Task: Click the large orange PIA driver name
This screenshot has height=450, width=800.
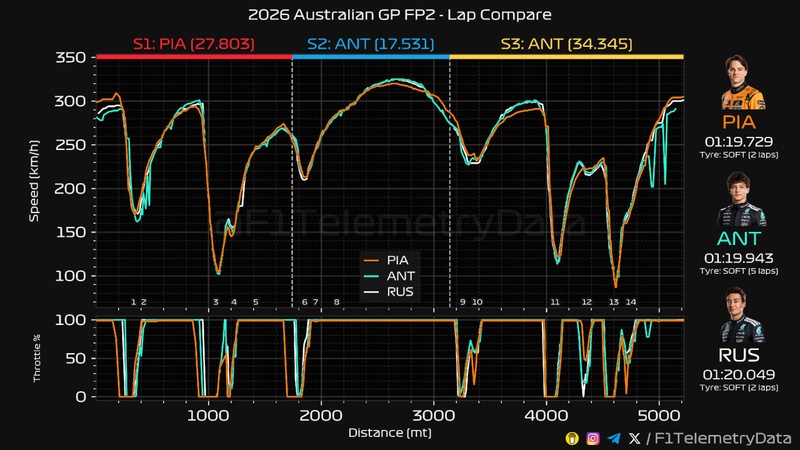Action: pos(739,122)
